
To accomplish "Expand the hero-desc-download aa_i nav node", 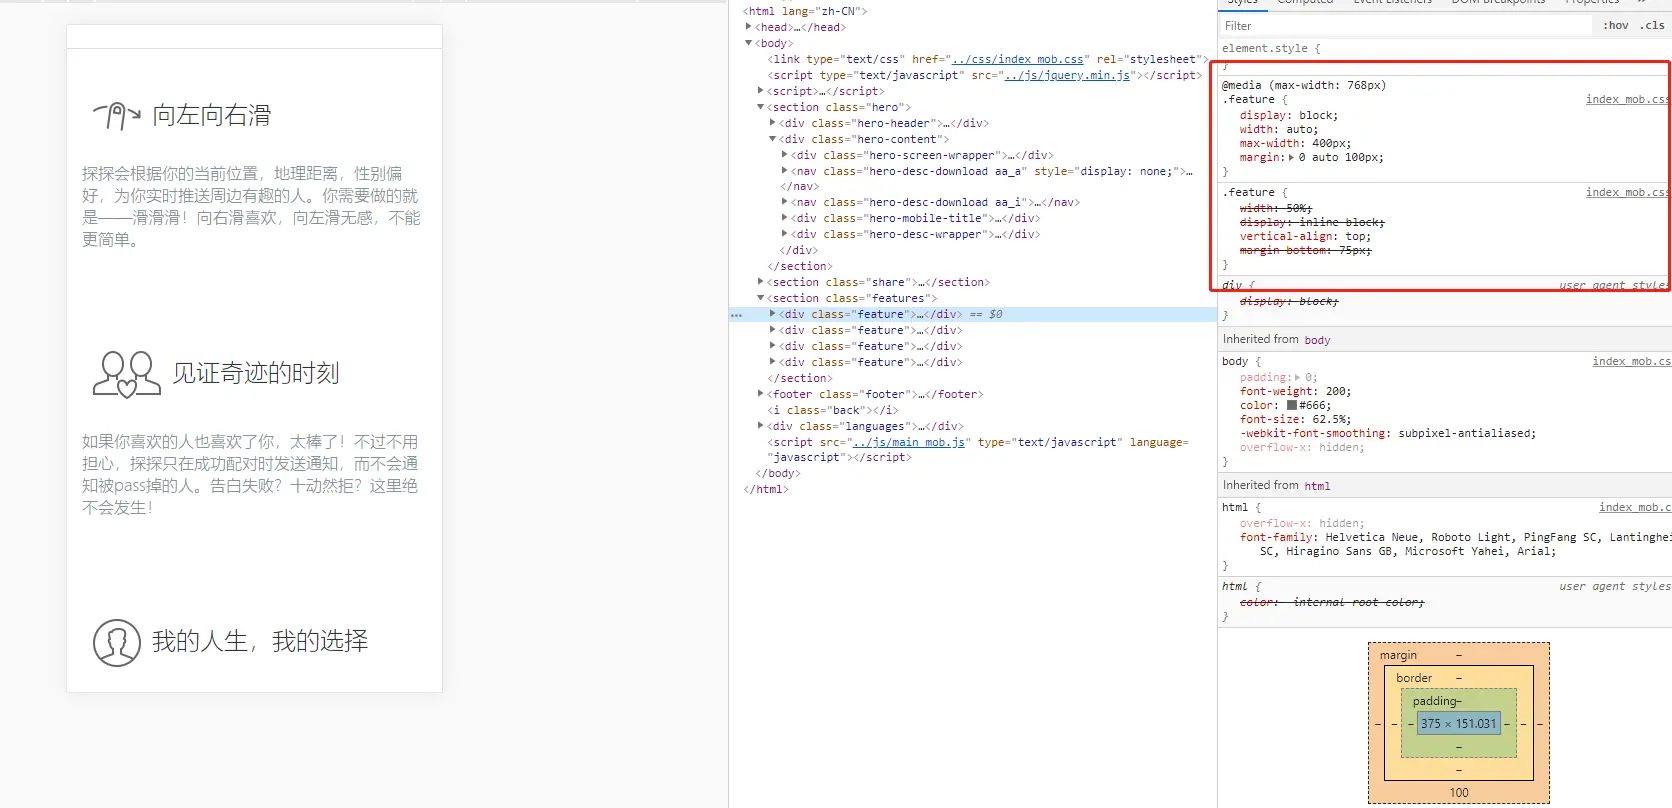I will 784,202.
